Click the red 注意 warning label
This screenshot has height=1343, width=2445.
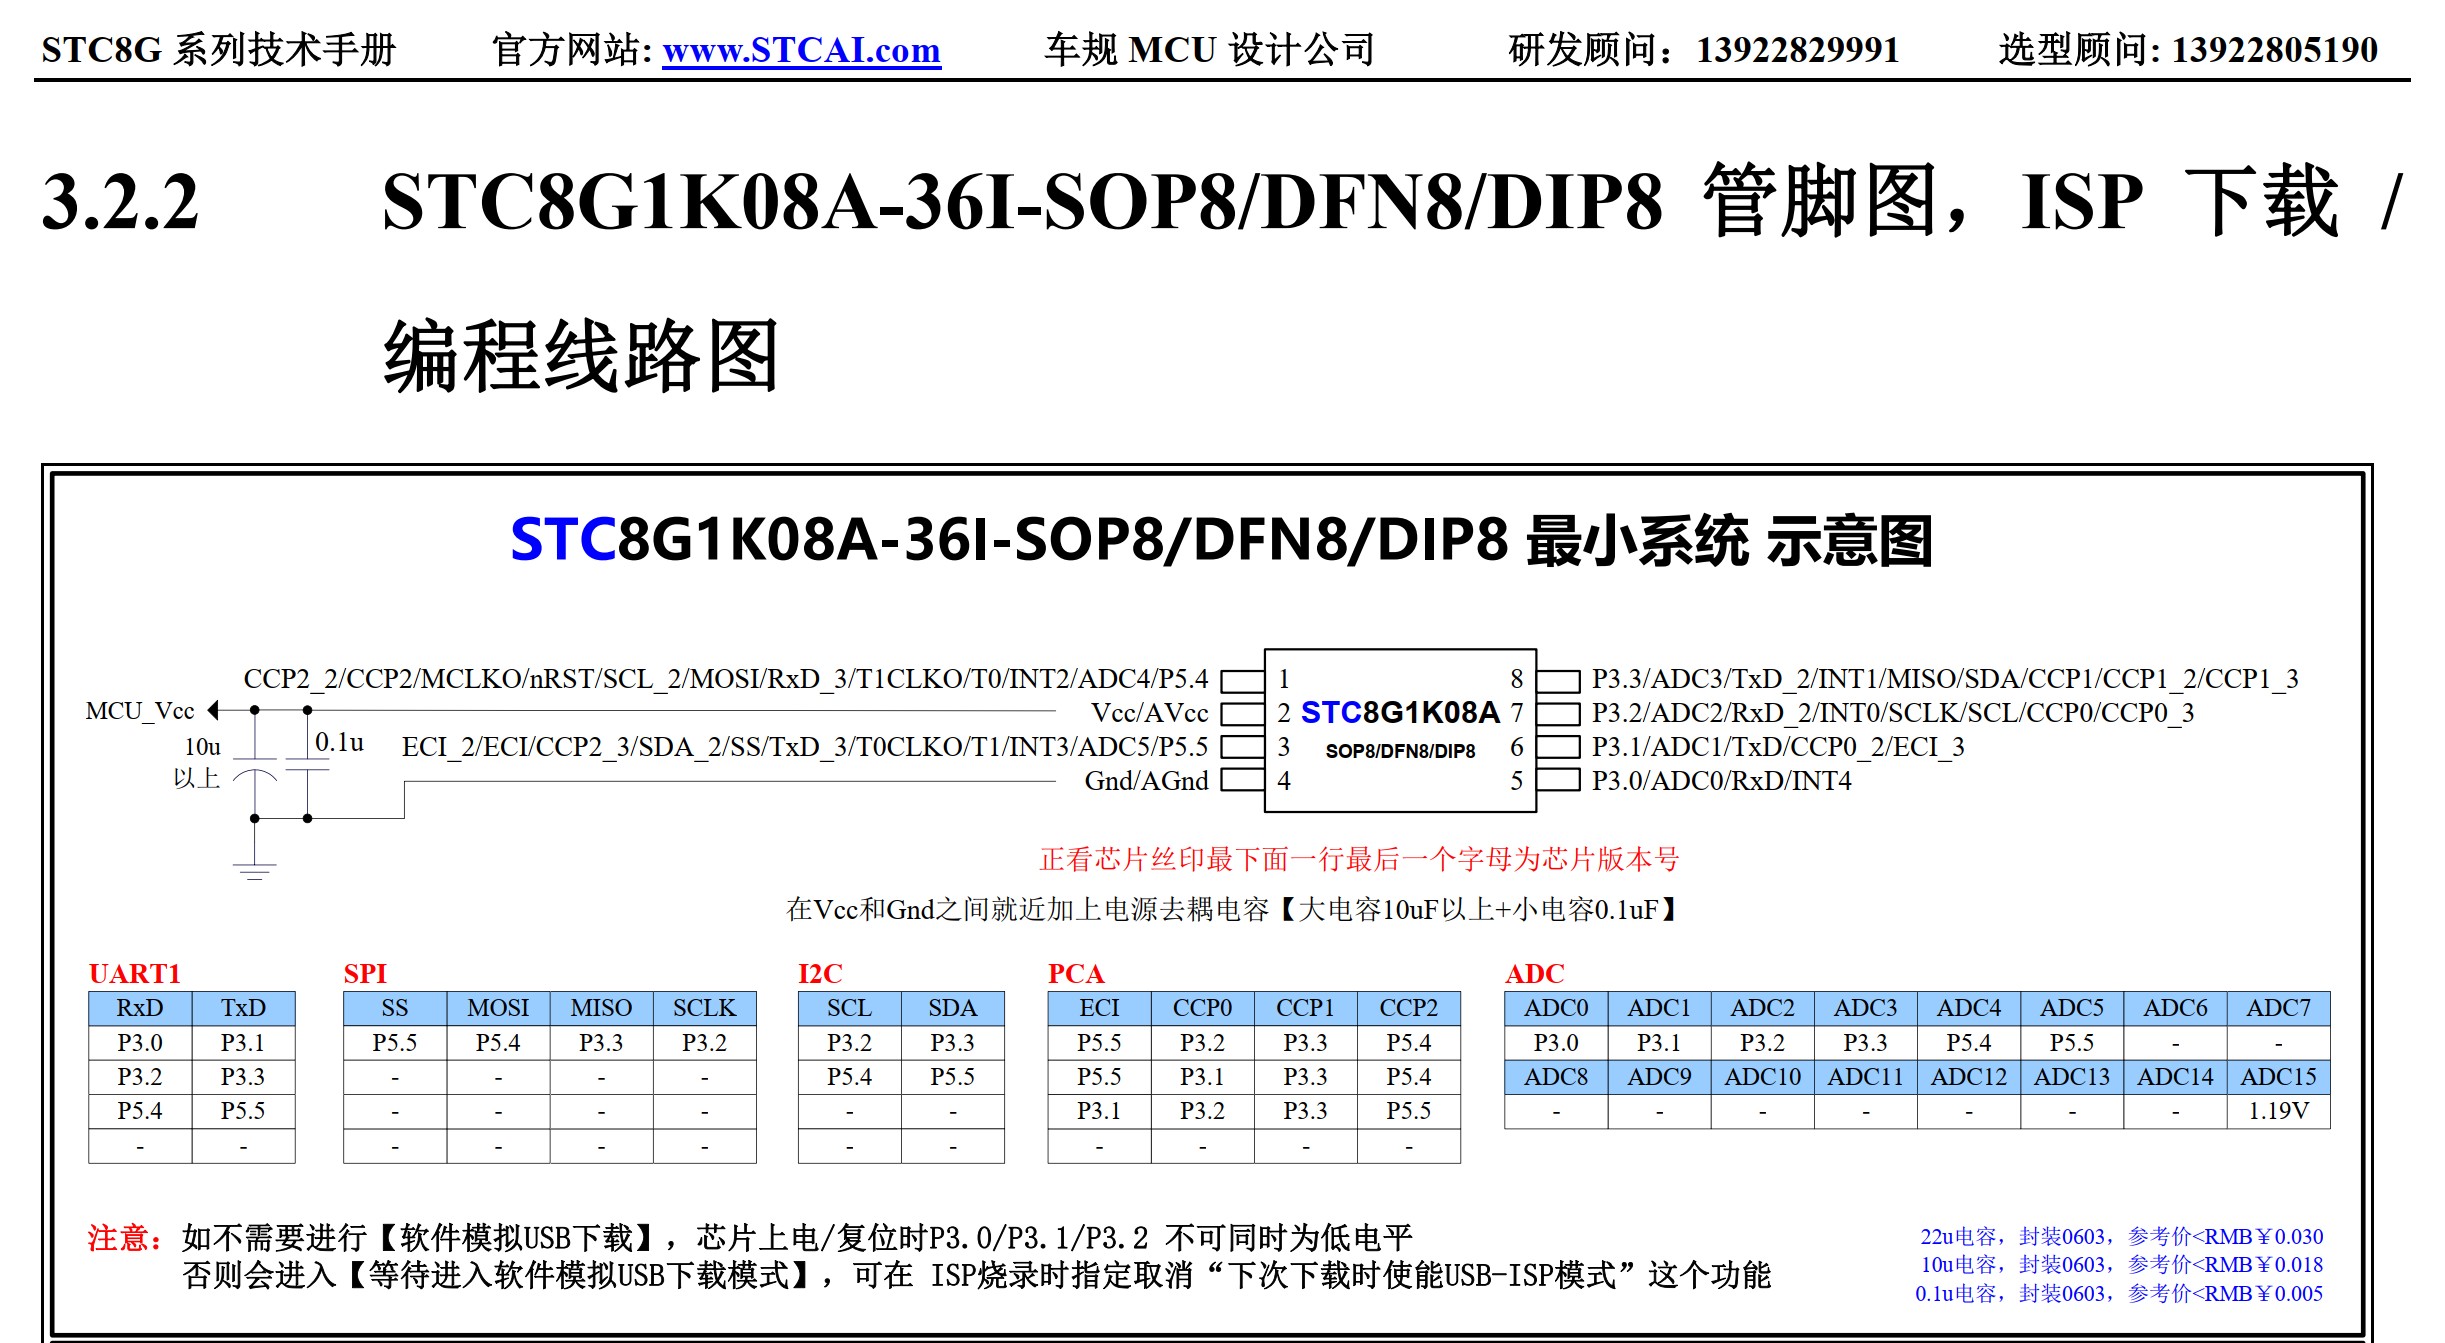pyautogui.click(x=126, y=1238)
